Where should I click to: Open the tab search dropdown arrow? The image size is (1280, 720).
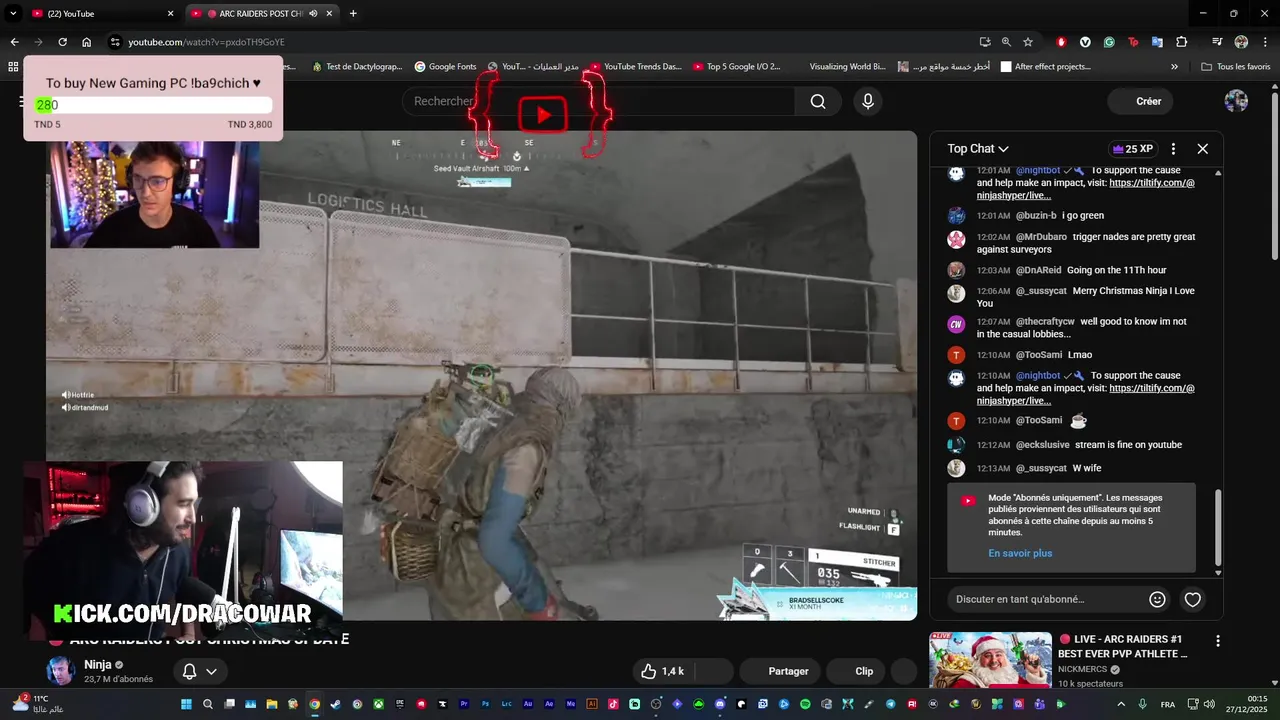(x=13, y=14)
